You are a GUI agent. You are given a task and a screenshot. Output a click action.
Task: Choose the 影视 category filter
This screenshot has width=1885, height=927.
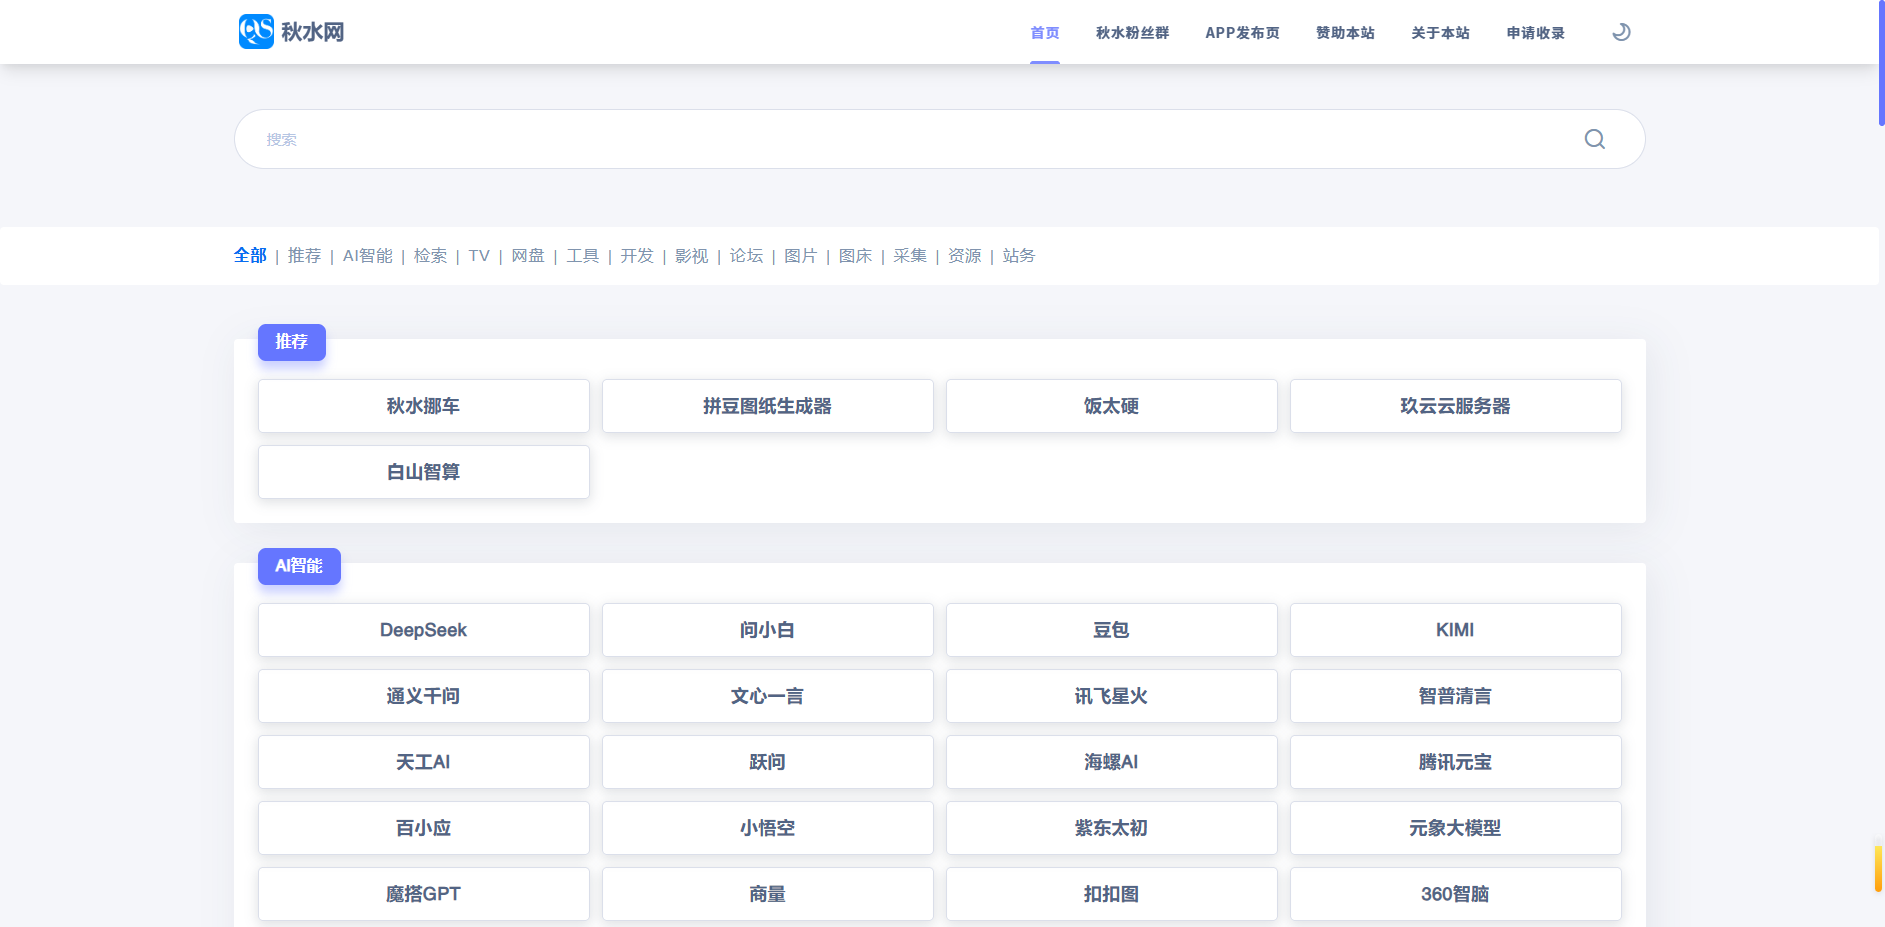point(691,256)
